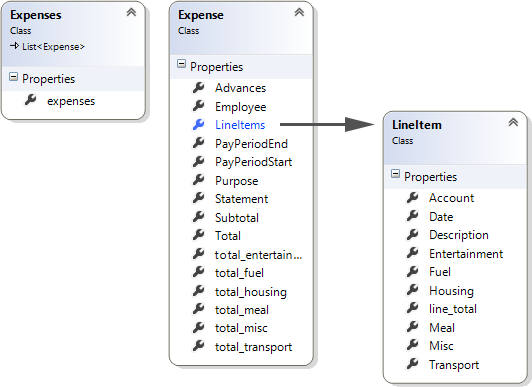Select the PayPeriodStart property name
The image size is (532, 387).
pyautogui.click(x=253, y=162)
